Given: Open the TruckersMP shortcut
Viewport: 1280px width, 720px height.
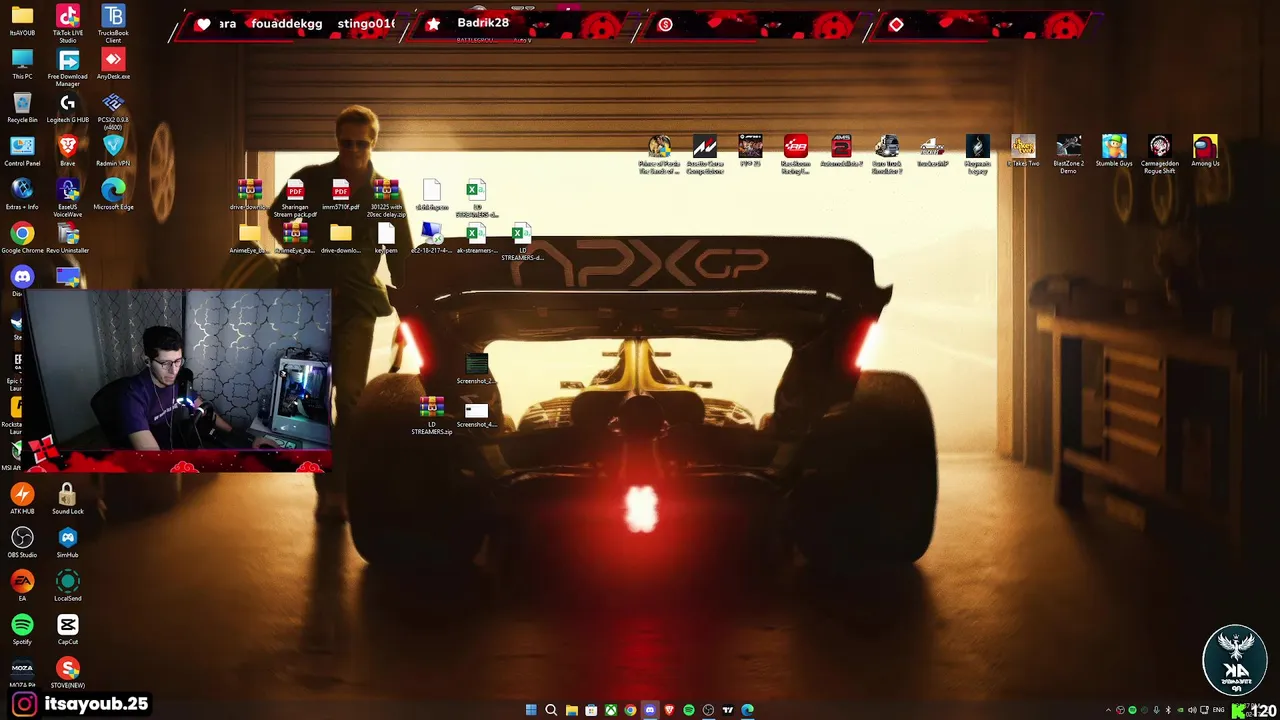Looking at the screenshot, I should [x=932, y=152].
